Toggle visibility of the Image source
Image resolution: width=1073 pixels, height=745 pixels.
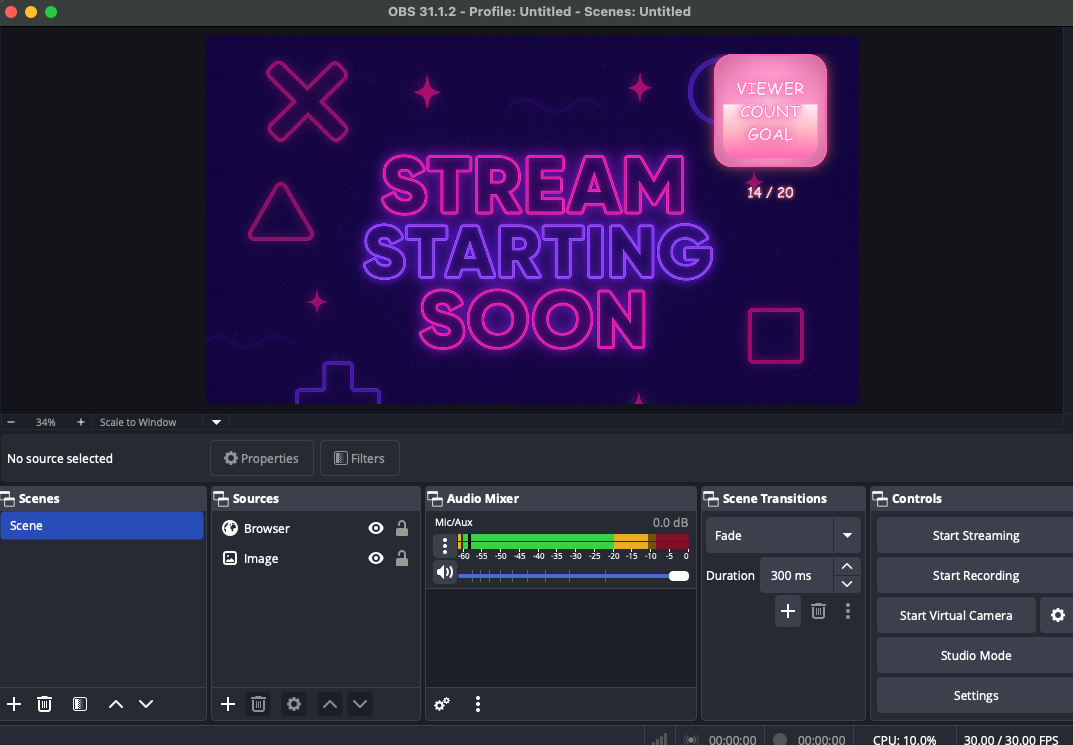point(375,558)
